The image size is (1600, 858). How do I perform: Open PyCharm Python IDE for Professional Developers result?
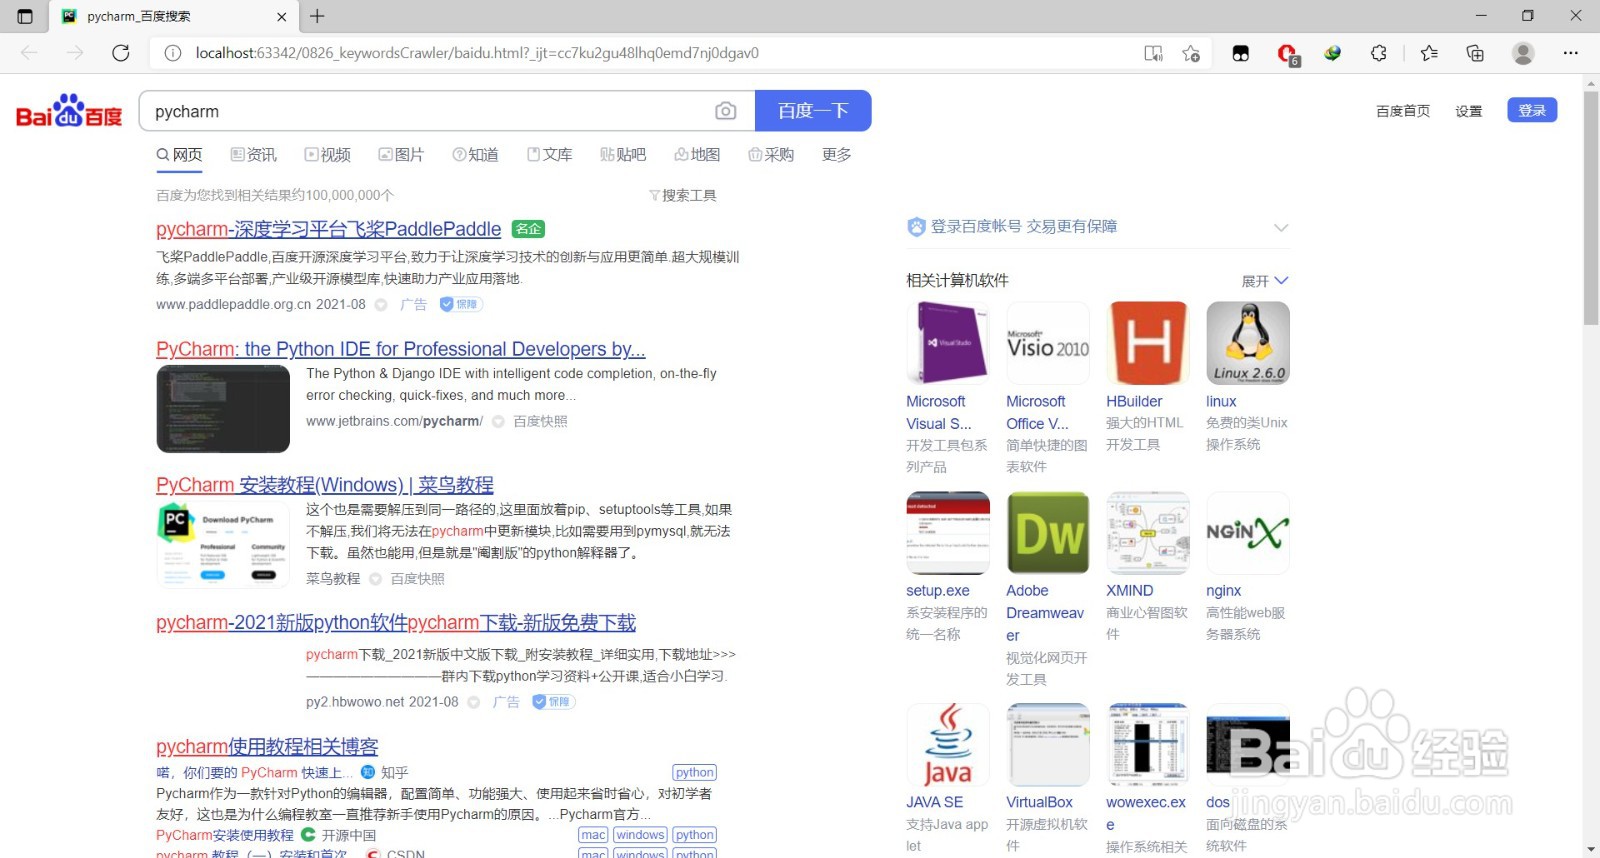[401, 349]
